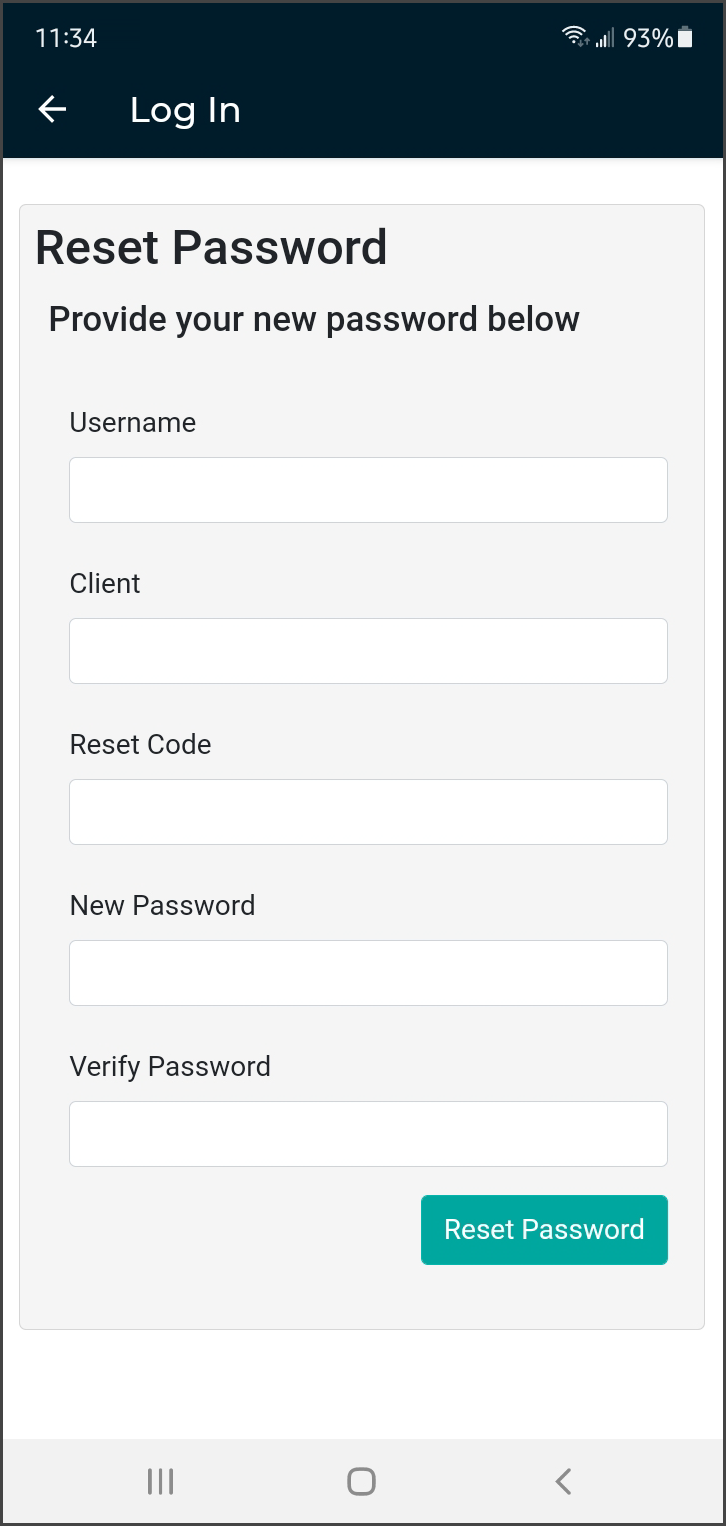The height and width of the screenshot is (1526, 726).
Task: Tap the back arrow in header
Action: 52,110
